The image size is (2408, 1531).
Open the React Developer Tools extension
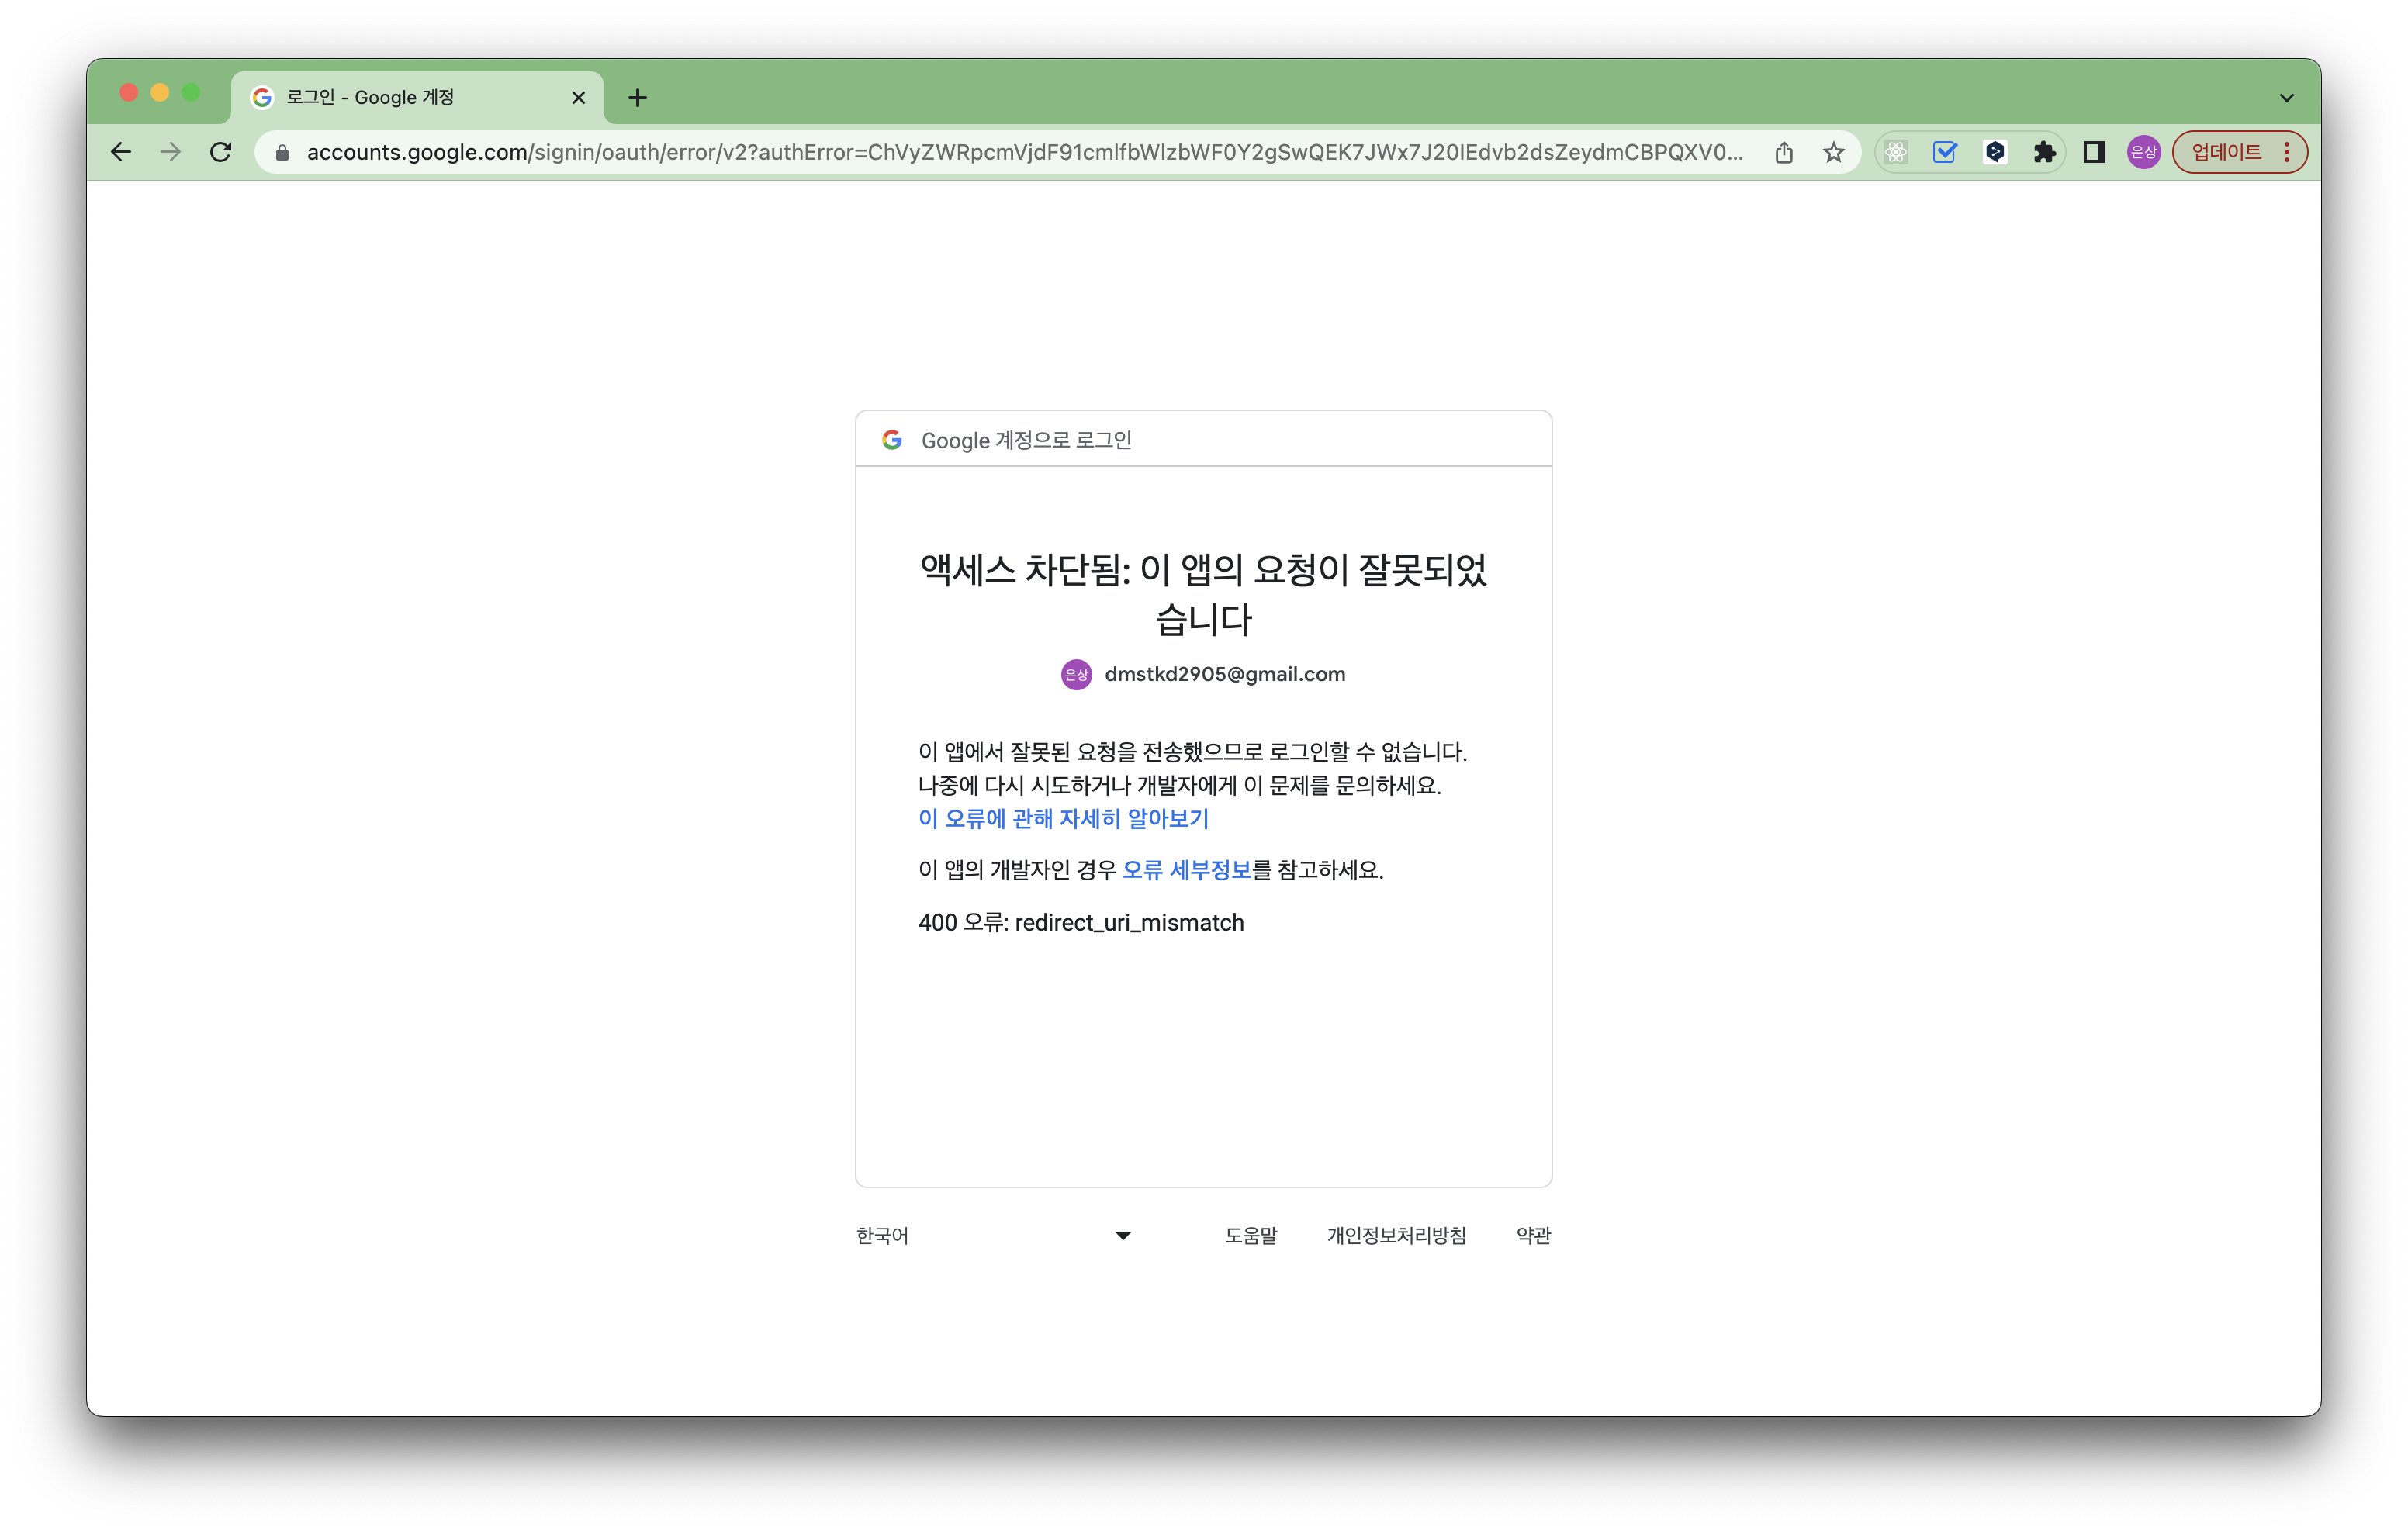point(1896,152)
